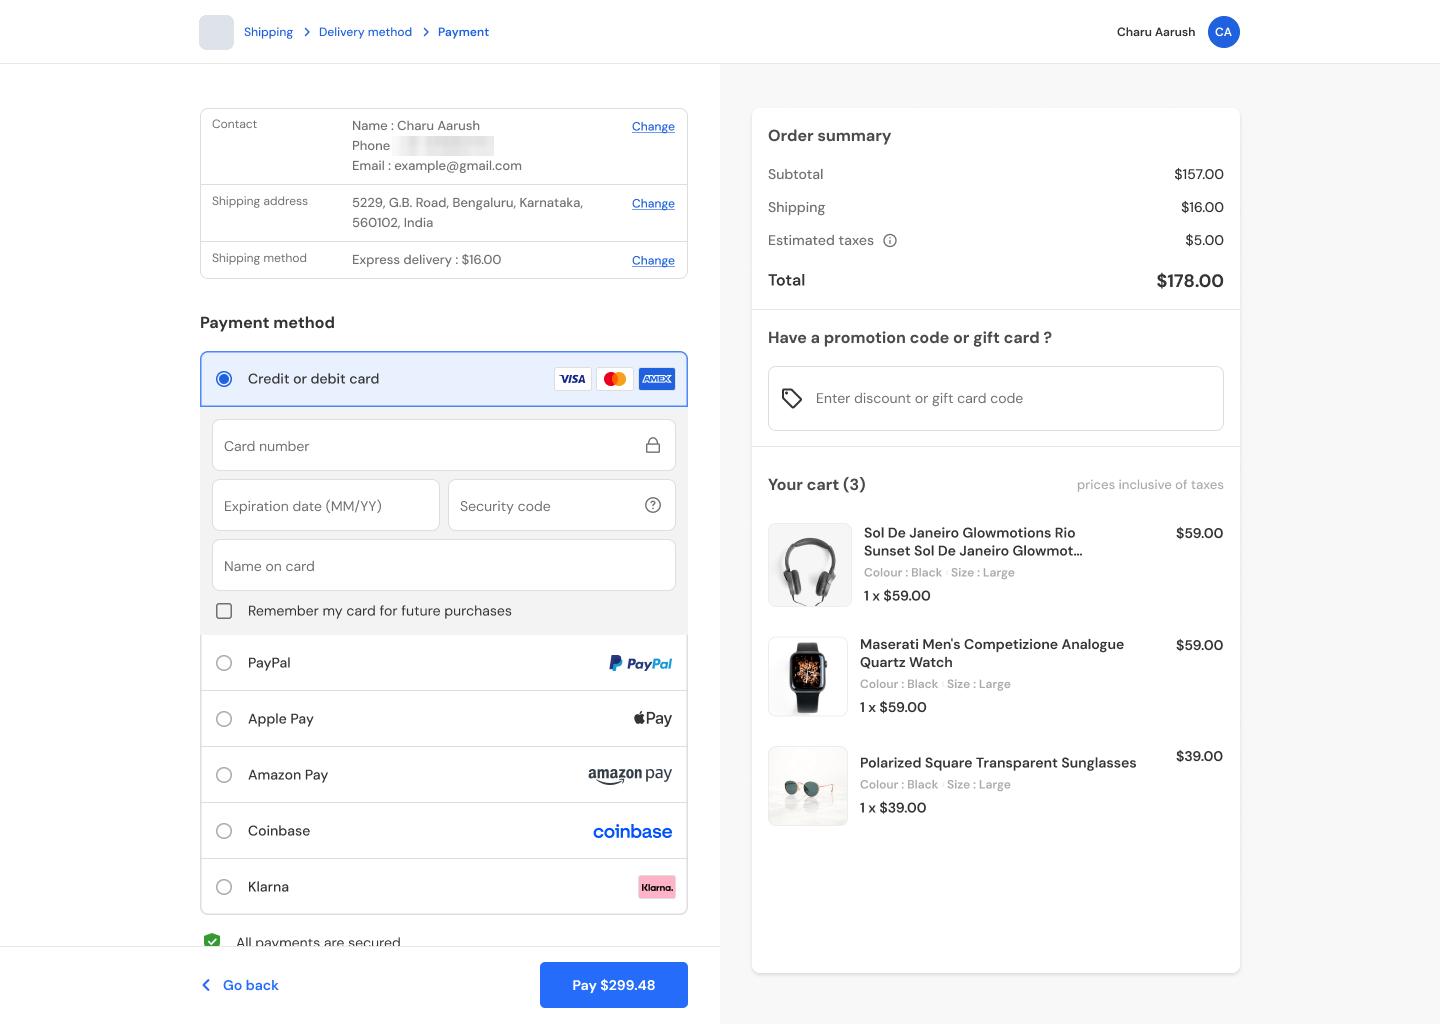The width and height of the screenshot is (1440, 1024).
Task: Click the Pay $299.48 button
Action: tap(614, 985)
